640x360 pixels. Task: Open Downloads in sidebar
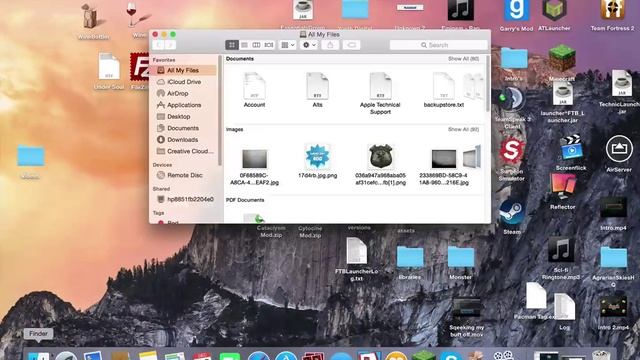(x=183, y=140)
